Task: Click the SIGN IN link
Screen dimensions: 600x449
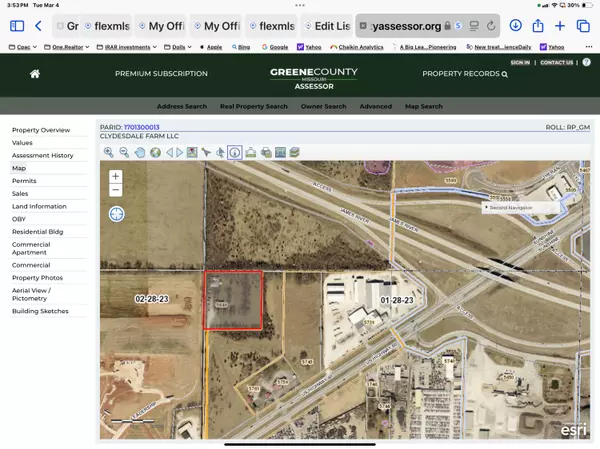Action: 520,62
